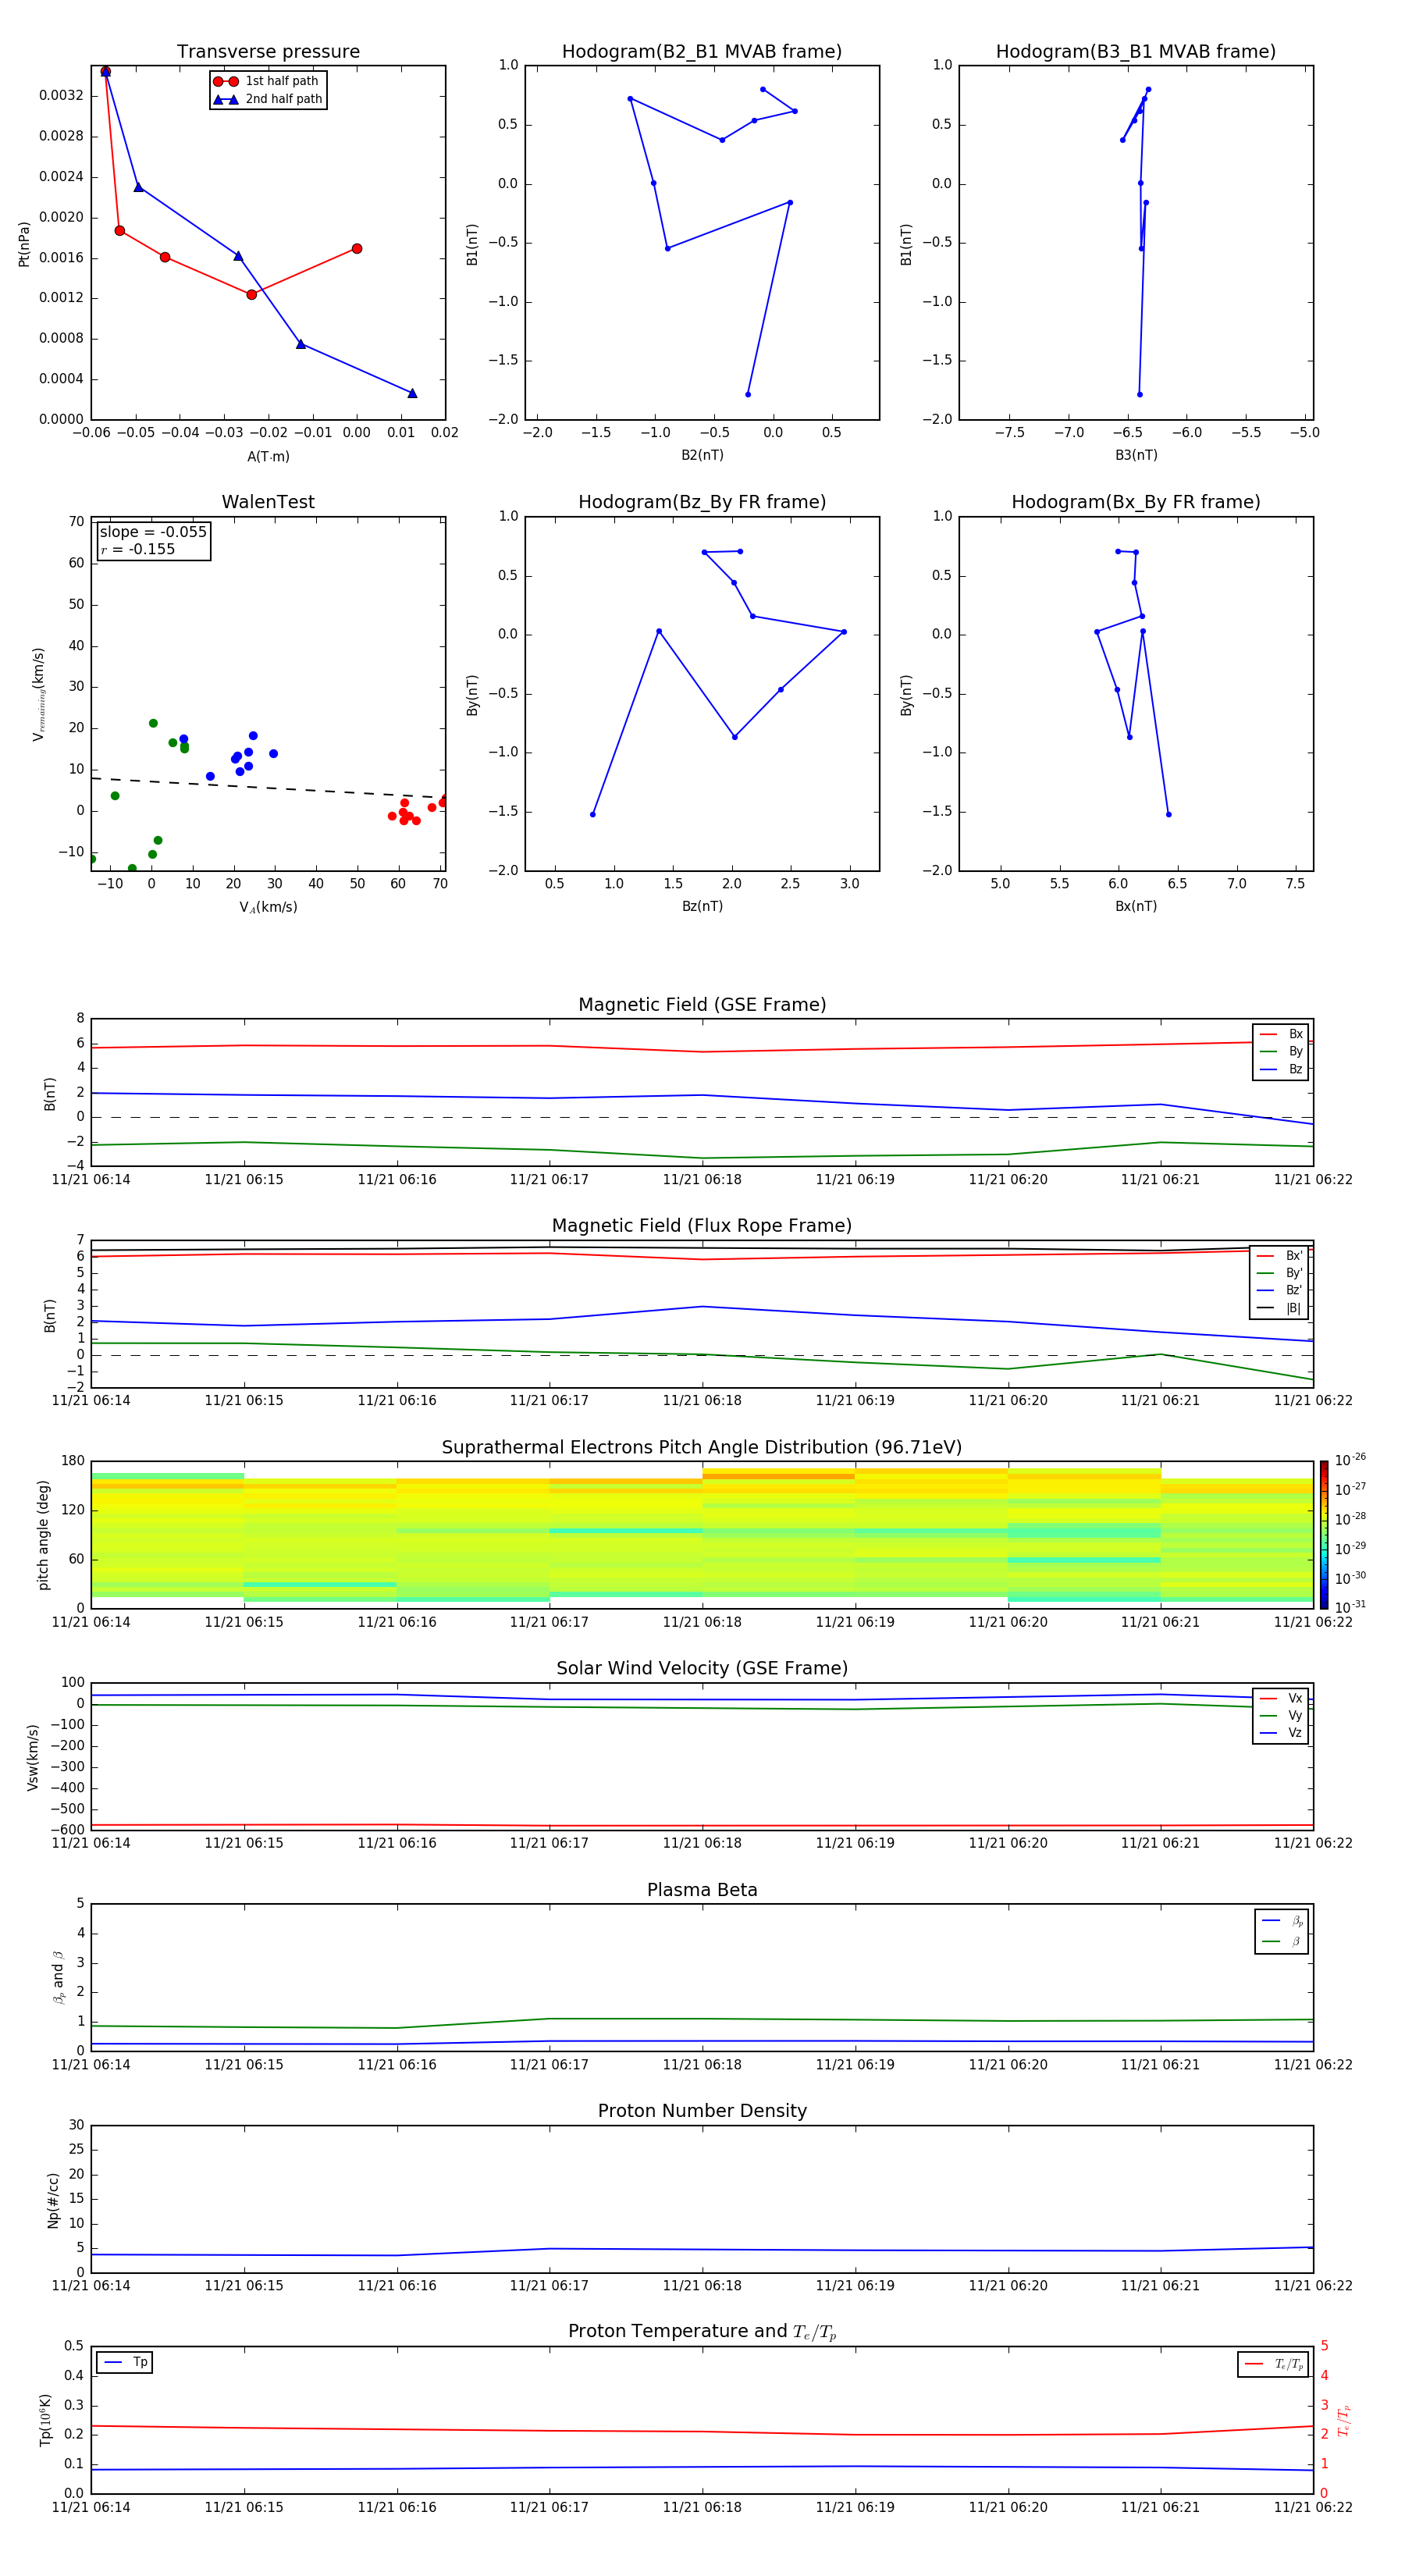This screenshot has height=2576, width=1405.
Task: Select 'Vx' in the velocity legend
Action: 1281,1698
